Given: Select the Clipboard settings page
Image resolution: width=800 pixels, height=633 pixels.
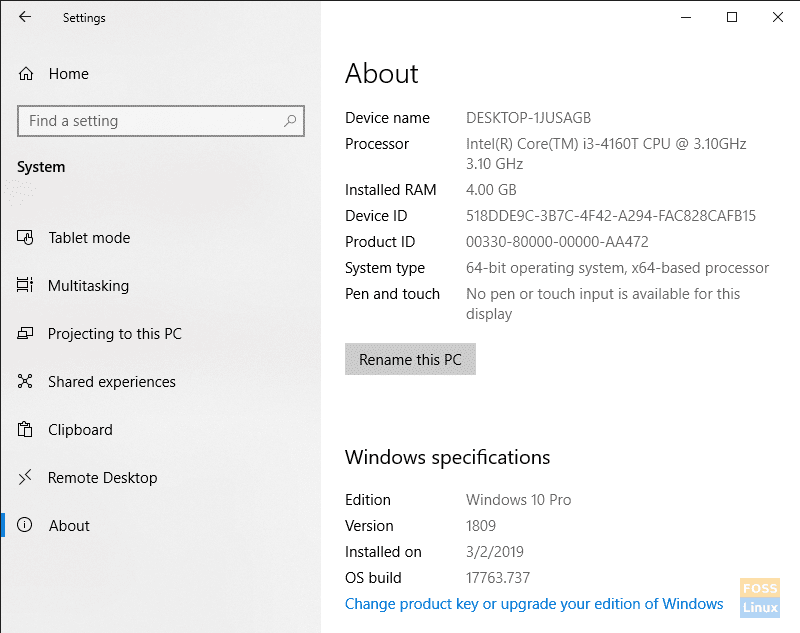Looking at the screenshot, I should click(80, 429).
